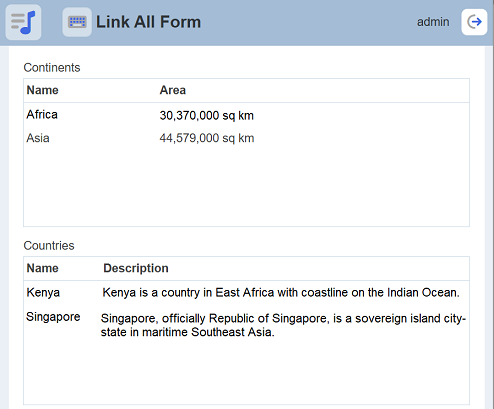This screenshot has width=494, height=409.
Task: Click the Continents section label
Action: tap(52, 68)
